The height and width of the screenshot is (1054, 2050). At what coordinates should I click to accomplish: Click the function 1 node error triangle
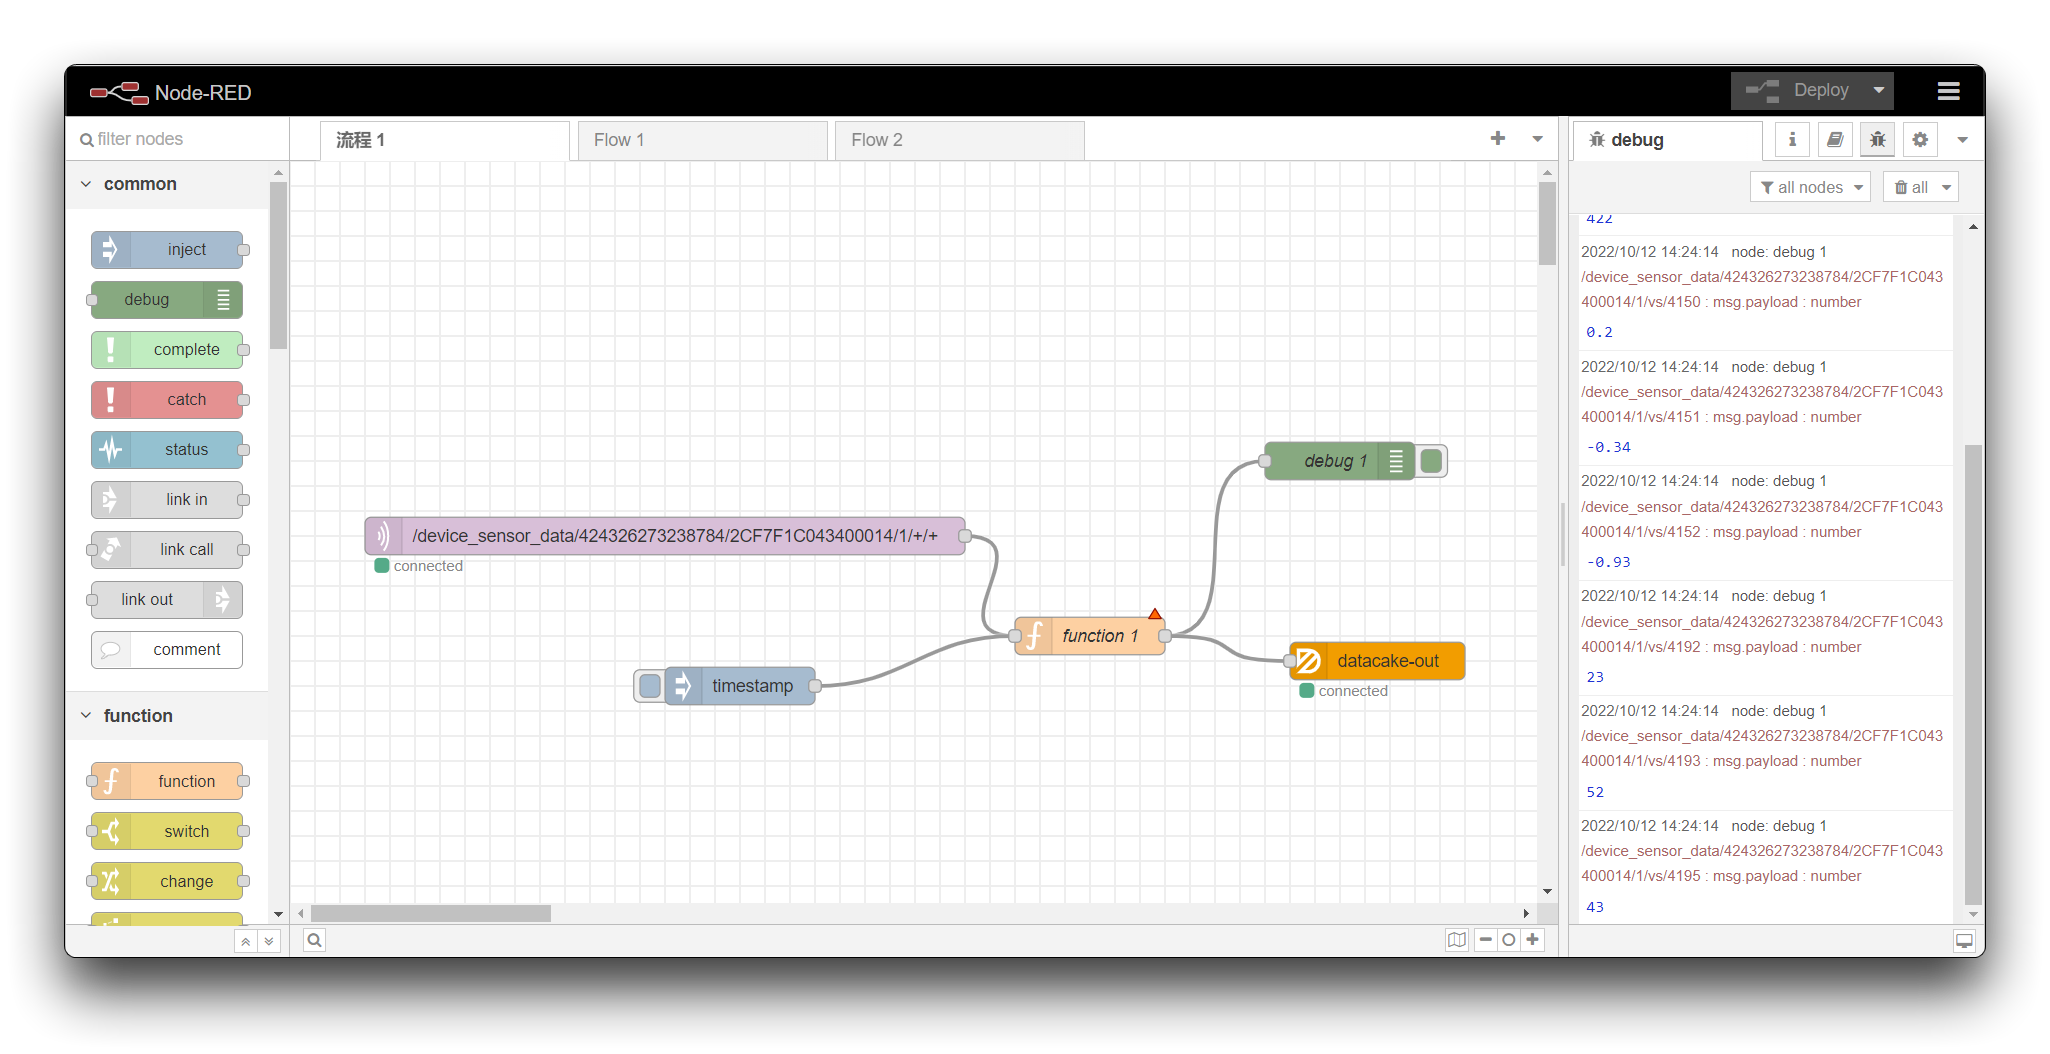pos(1155,614)
